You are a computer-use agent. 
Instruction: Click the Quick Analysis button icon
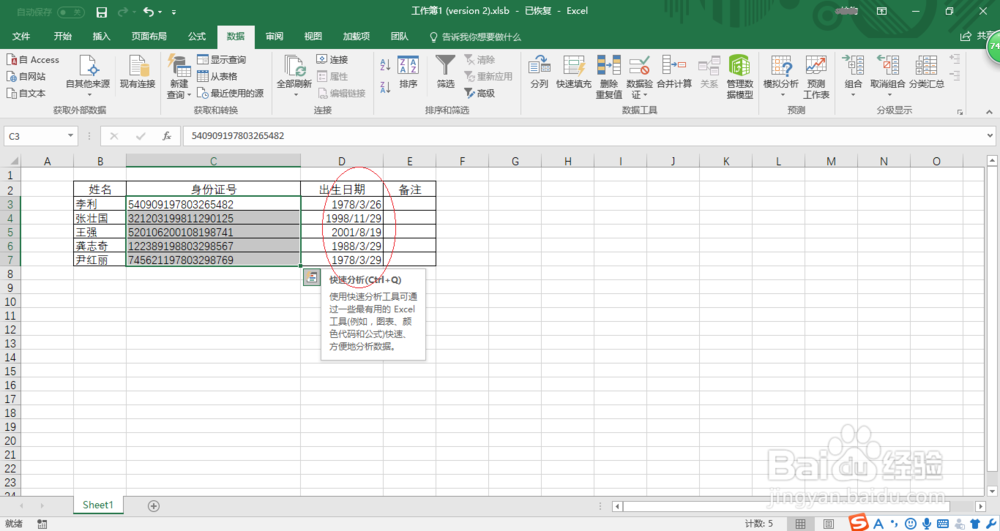pos(311,277)
